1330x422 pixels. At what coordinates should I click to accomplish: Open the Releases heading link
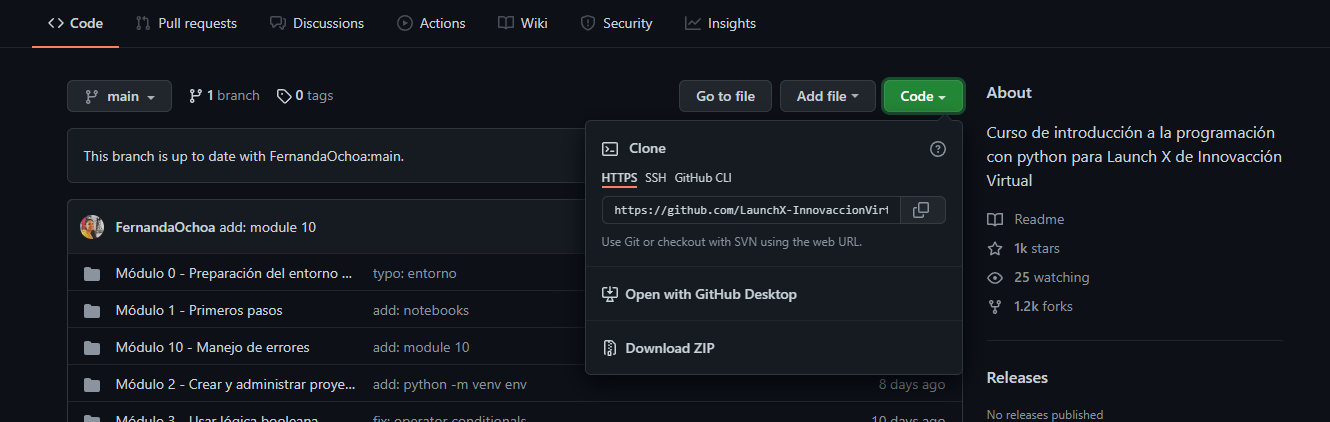tap(1018, 378)
